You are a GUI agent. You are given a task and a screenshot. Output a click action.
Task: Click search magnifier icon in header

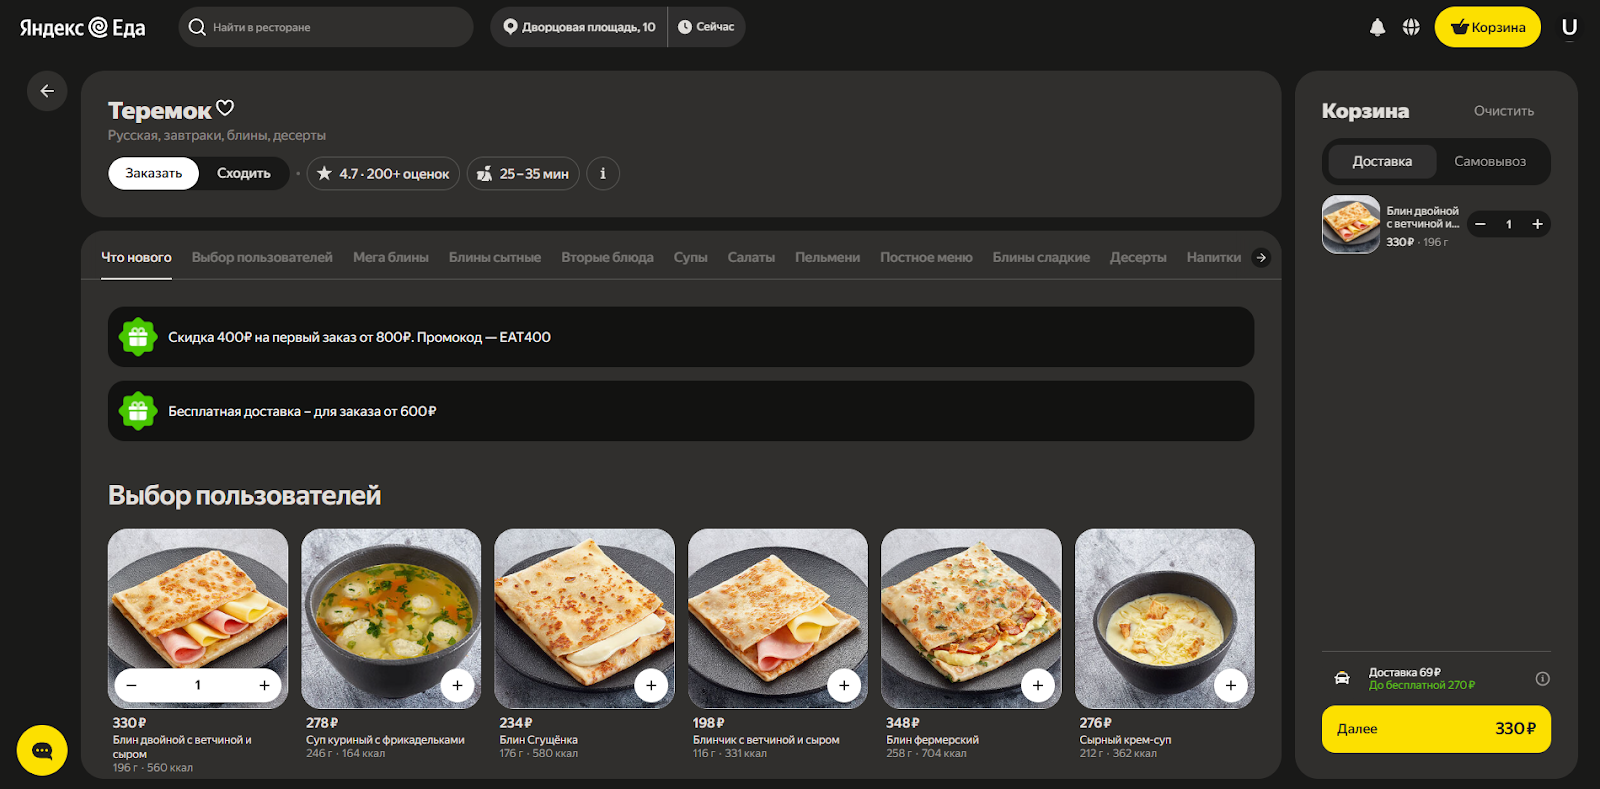click(197, 27)
